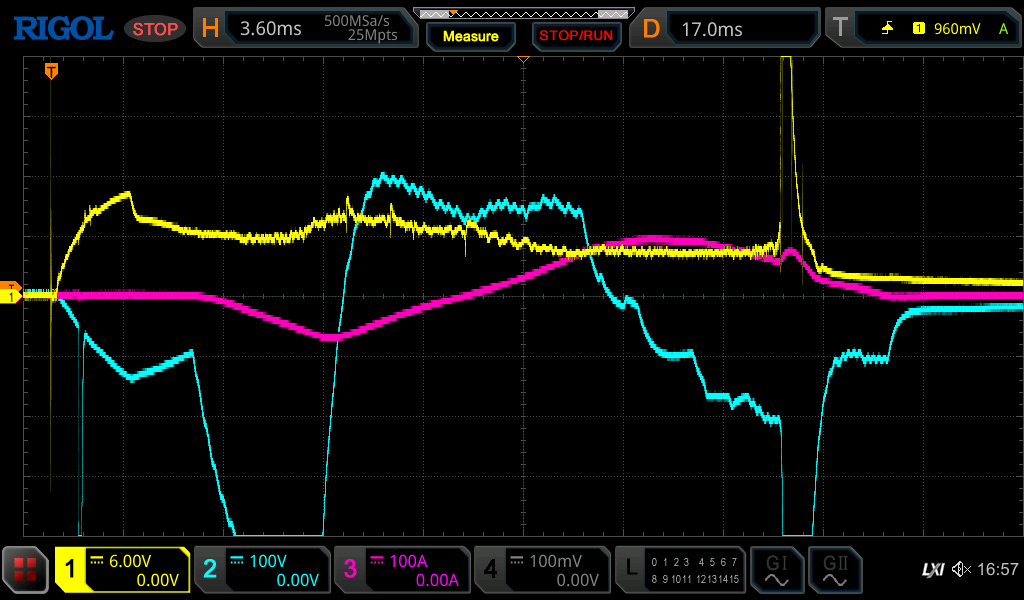This screenshot has width=1024, height=600.
Task: Open logic analyzer L digital channels panel
Action: click(680, 570)
